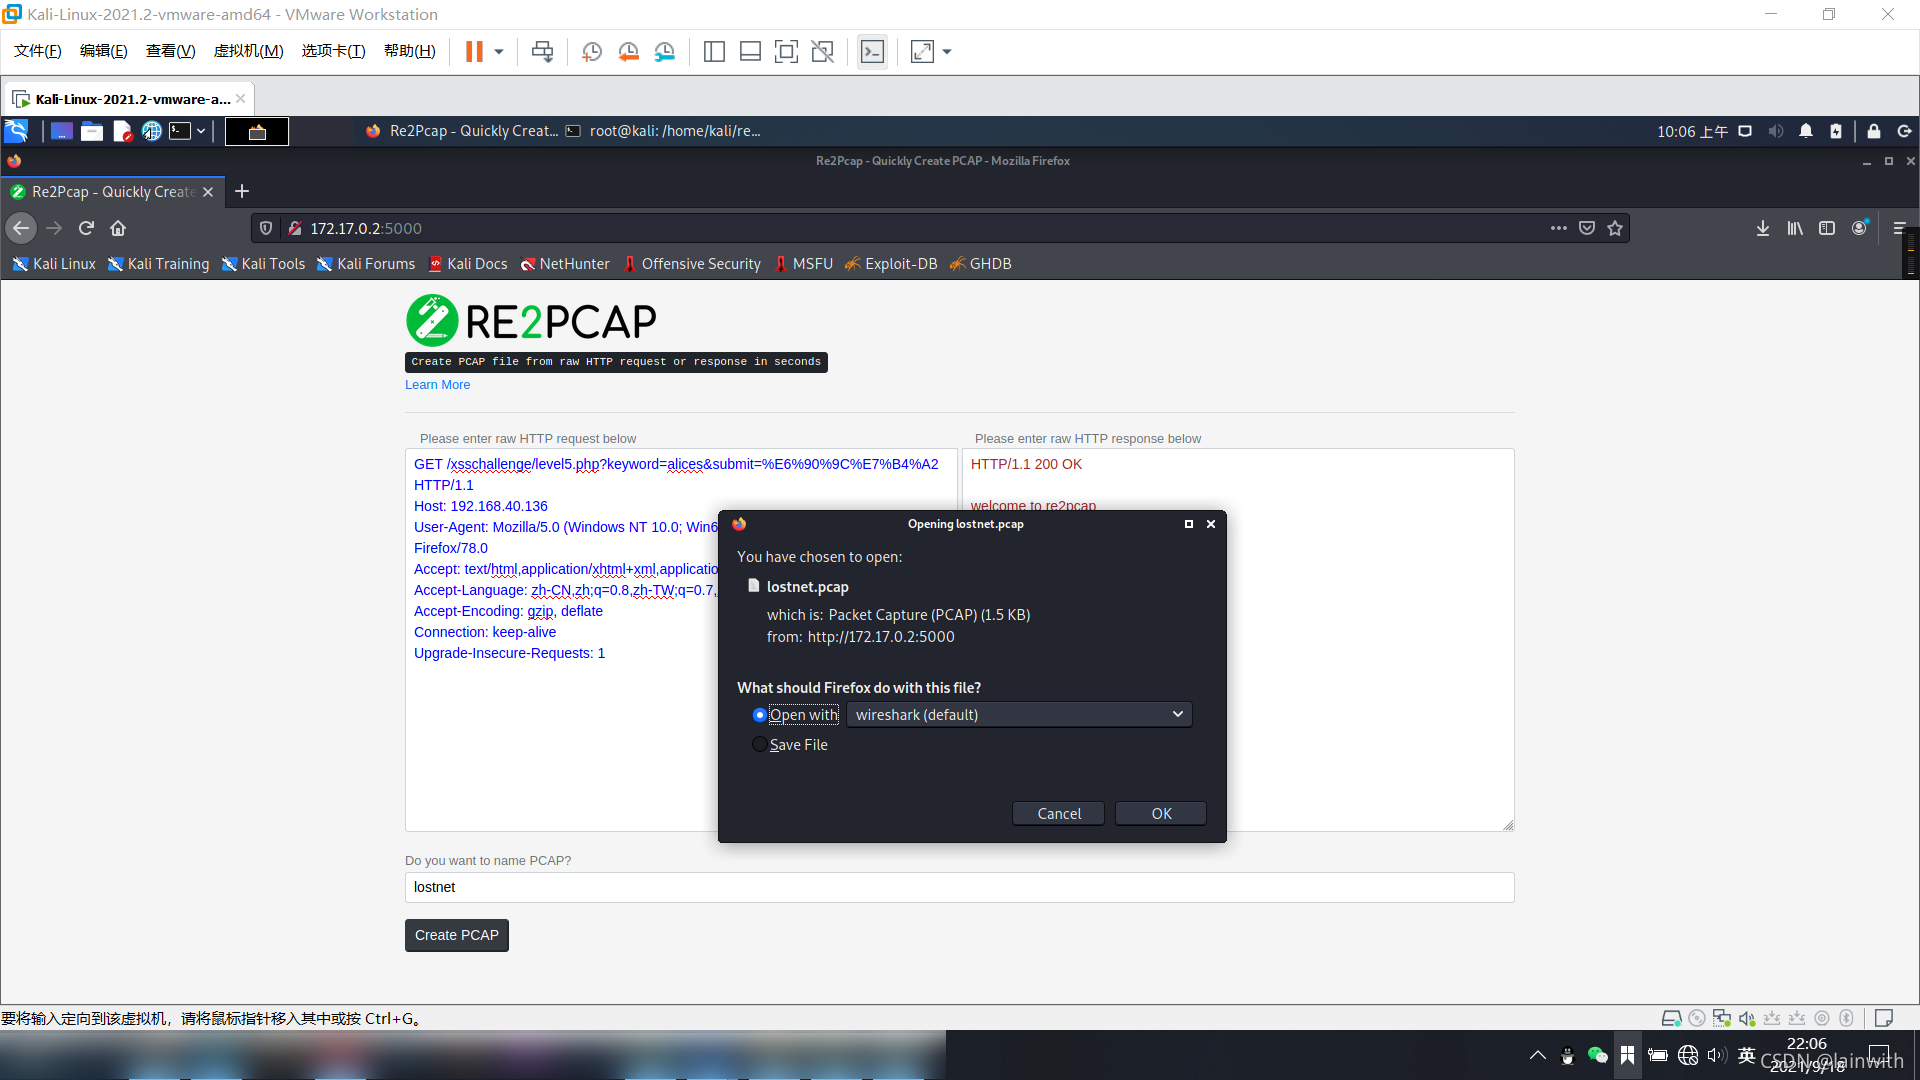Enter VMware full screen mode icon
Image resolution: width=1920 pixels, height=1080 pixels.
pyautogui.click(x=786, y=51)
